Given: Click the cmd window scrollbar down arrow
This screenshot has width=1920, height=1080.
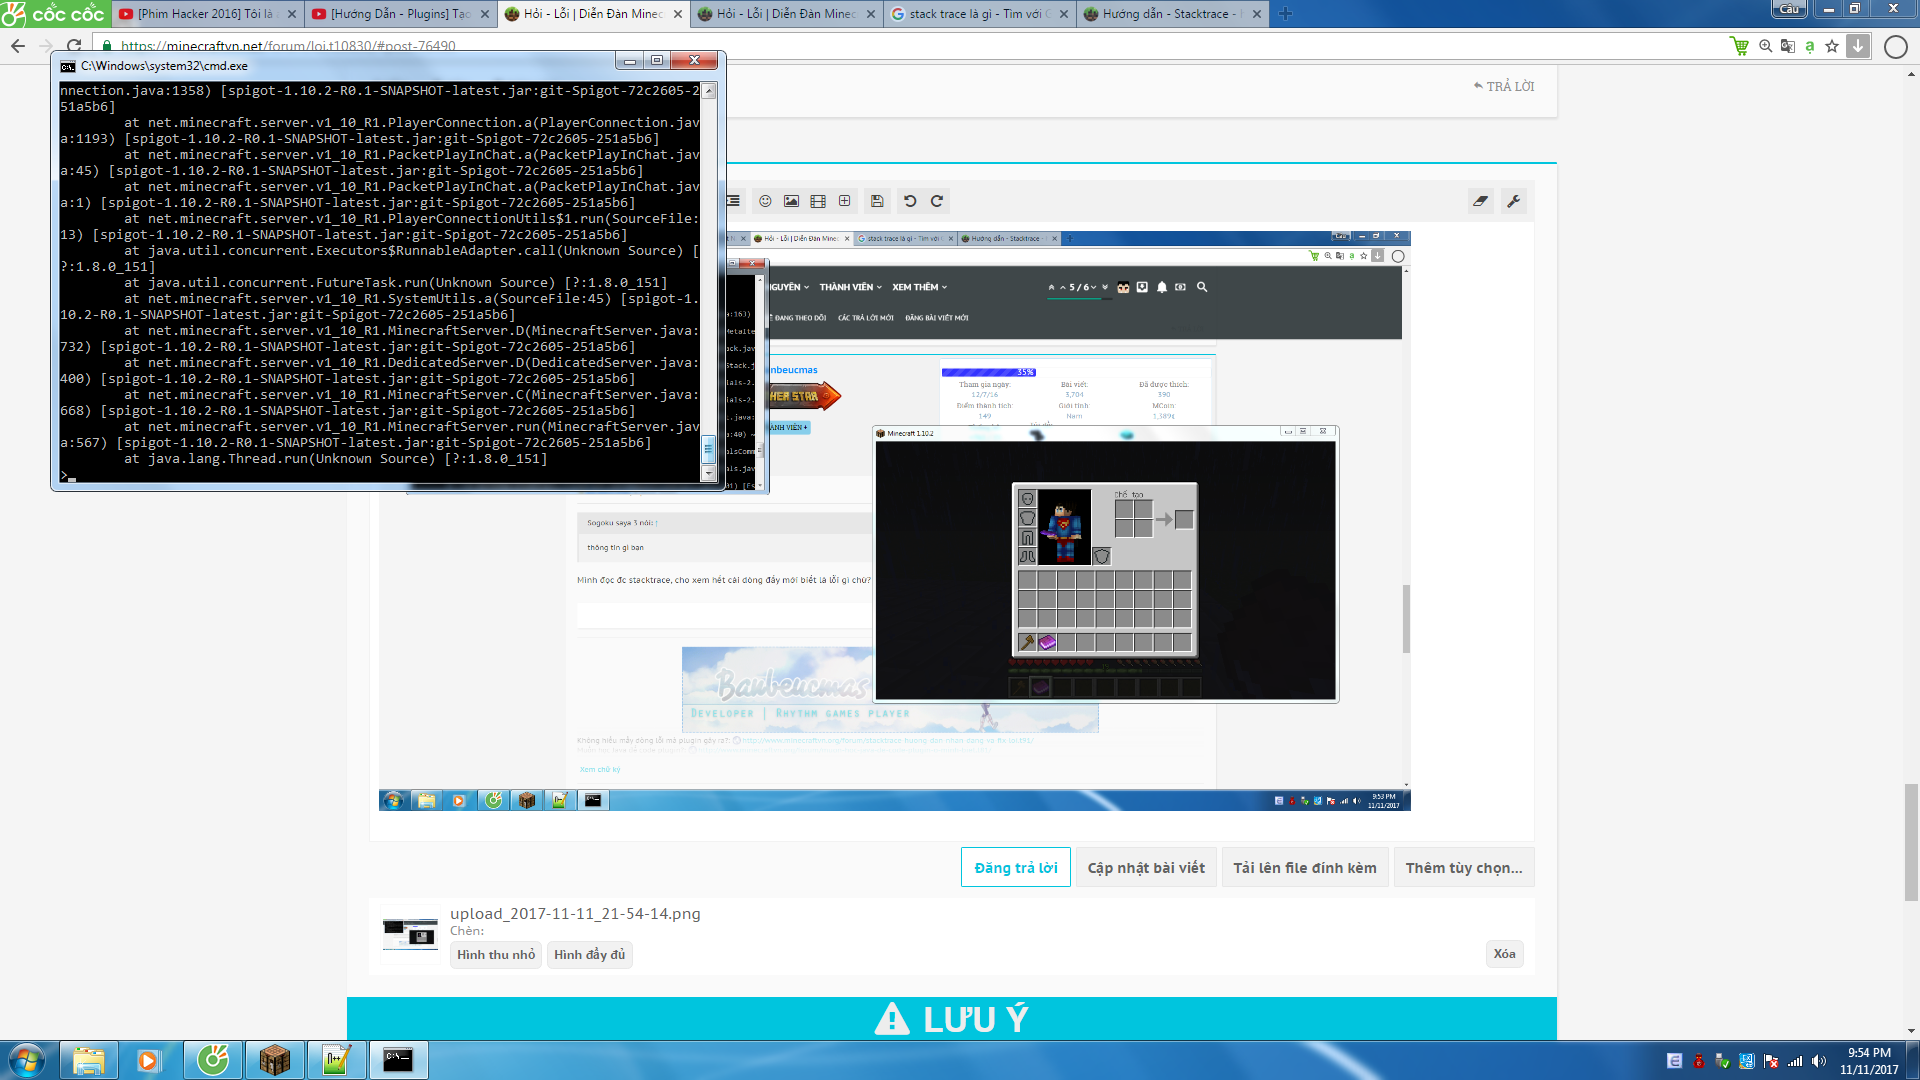Looking at the screenshot, I should tap(709, 473).
